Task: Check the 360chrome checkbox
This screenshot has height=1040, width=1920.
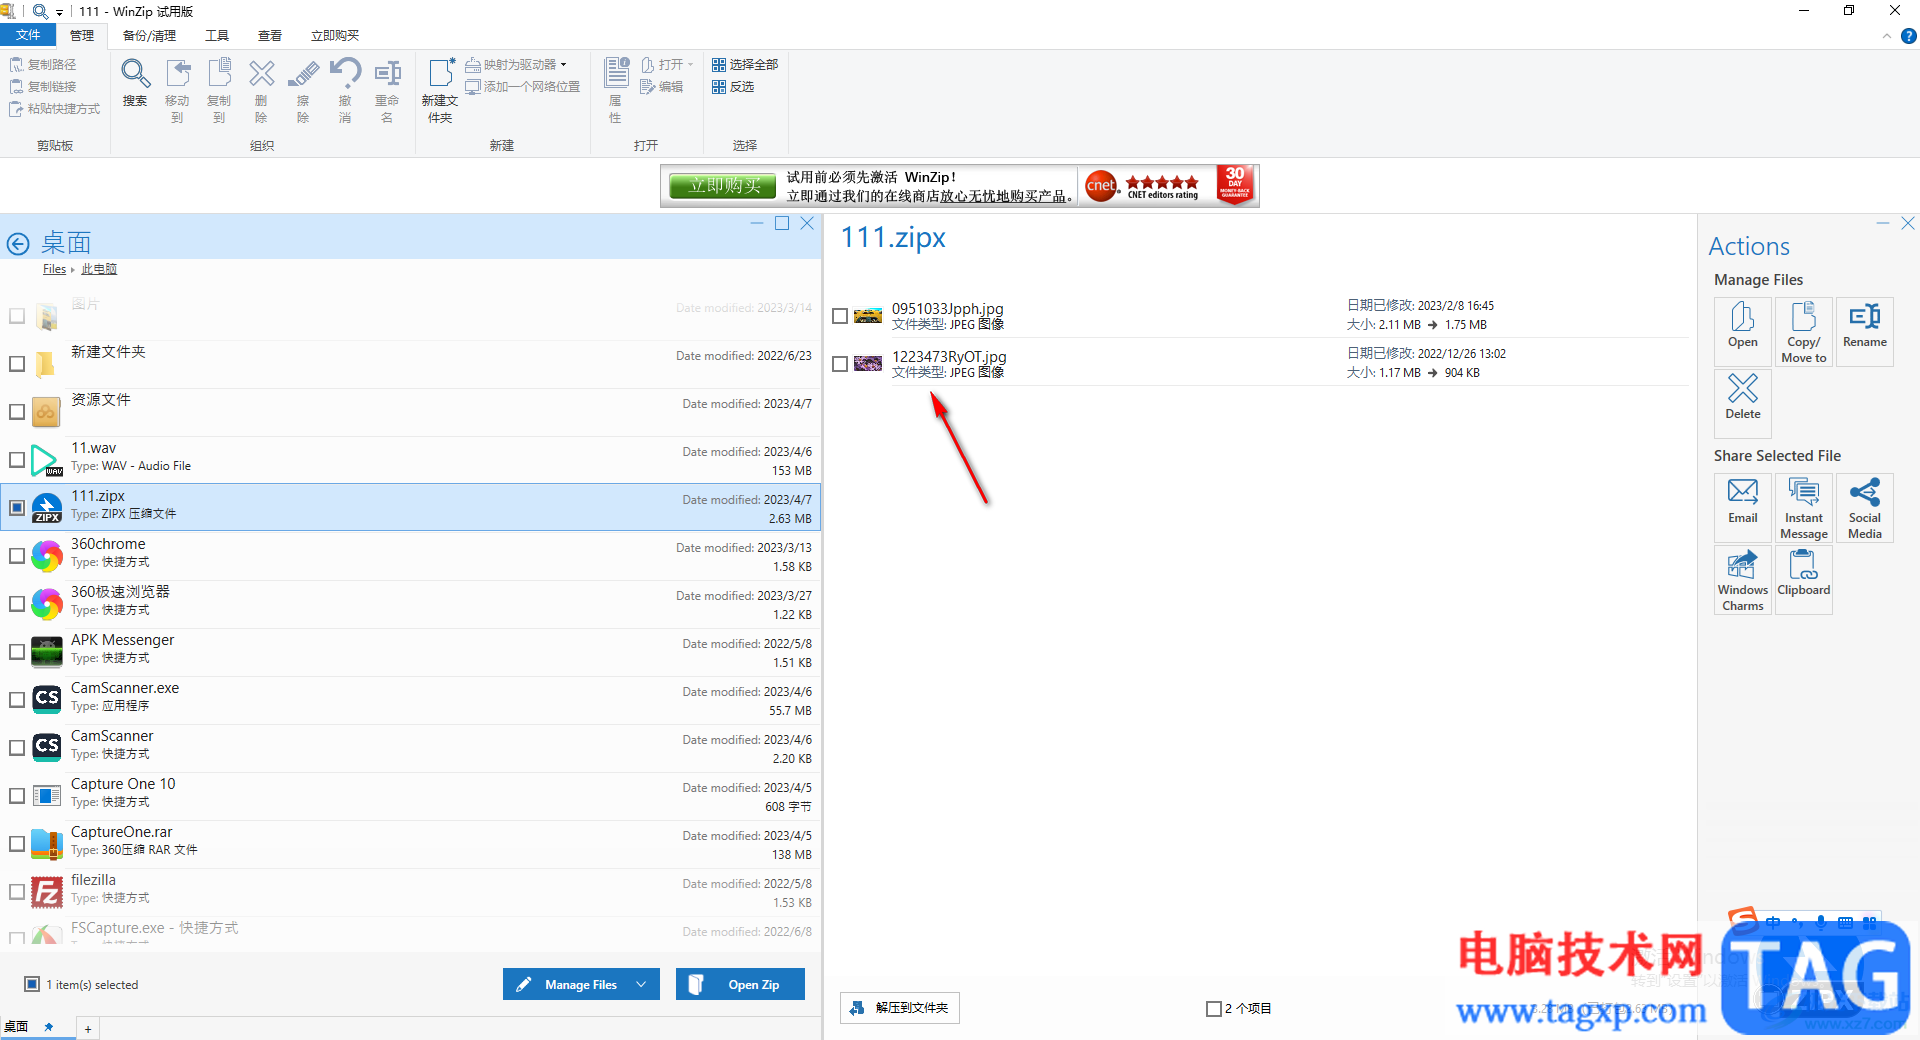Action: coord(17,556)
